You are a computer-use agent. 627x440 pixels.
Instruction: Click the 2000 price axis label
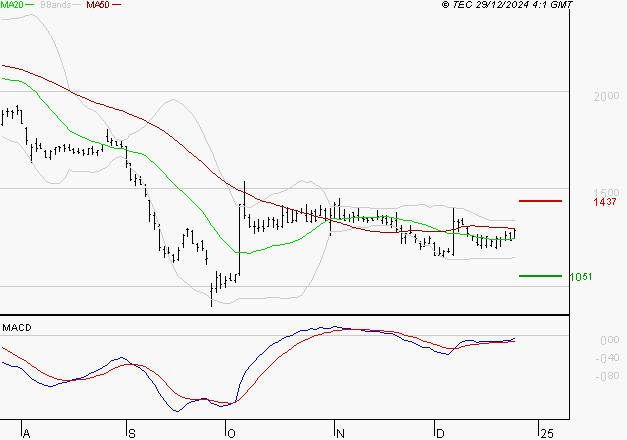tap(606, 96)
